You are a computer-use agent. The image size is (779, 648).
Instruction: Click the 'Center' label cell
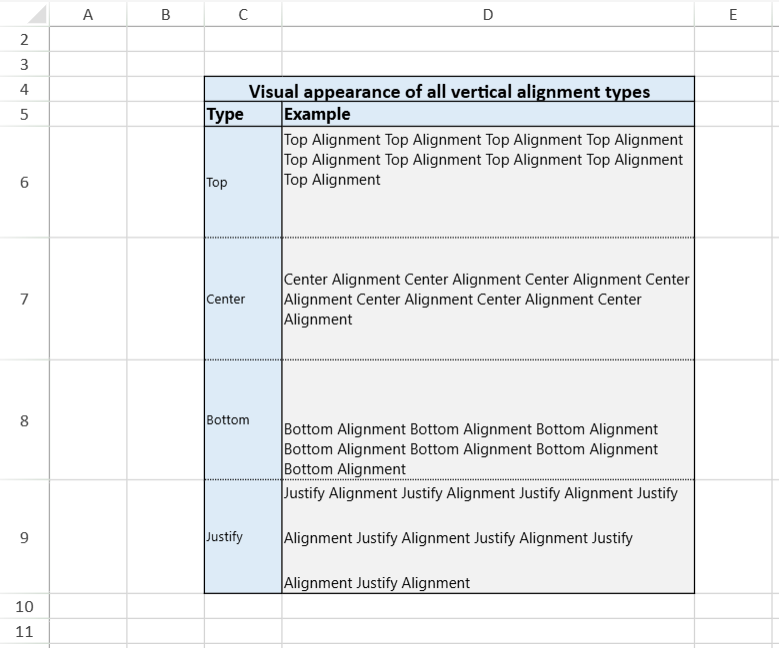point(243,299)
